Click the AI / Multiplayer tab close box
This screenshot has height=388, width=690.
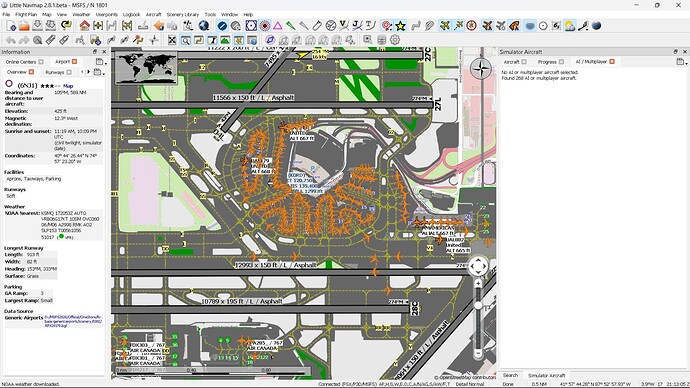tap(612, 62)
